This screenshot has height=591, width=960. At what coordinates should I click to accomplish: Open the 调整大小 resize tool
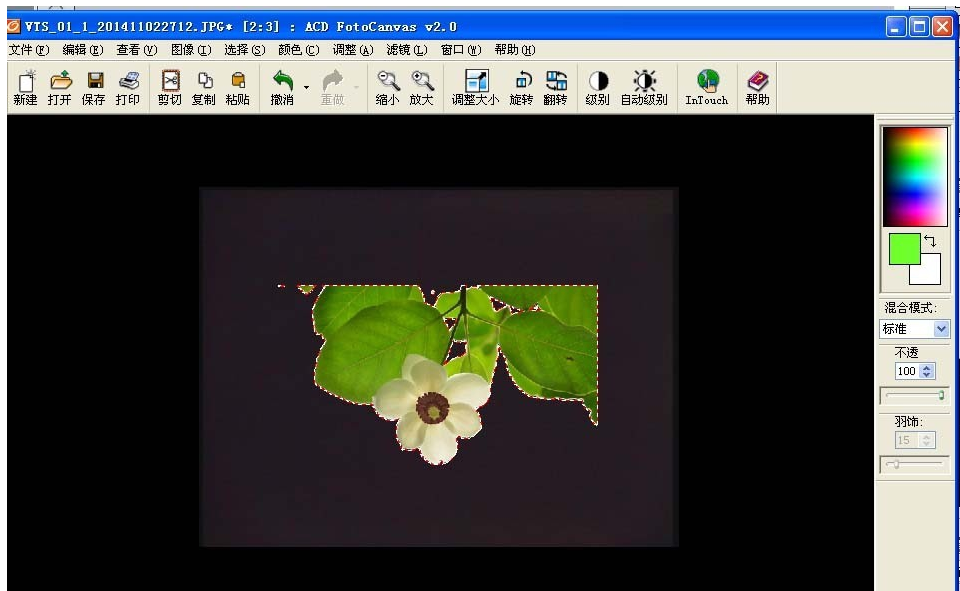[475, 87]
